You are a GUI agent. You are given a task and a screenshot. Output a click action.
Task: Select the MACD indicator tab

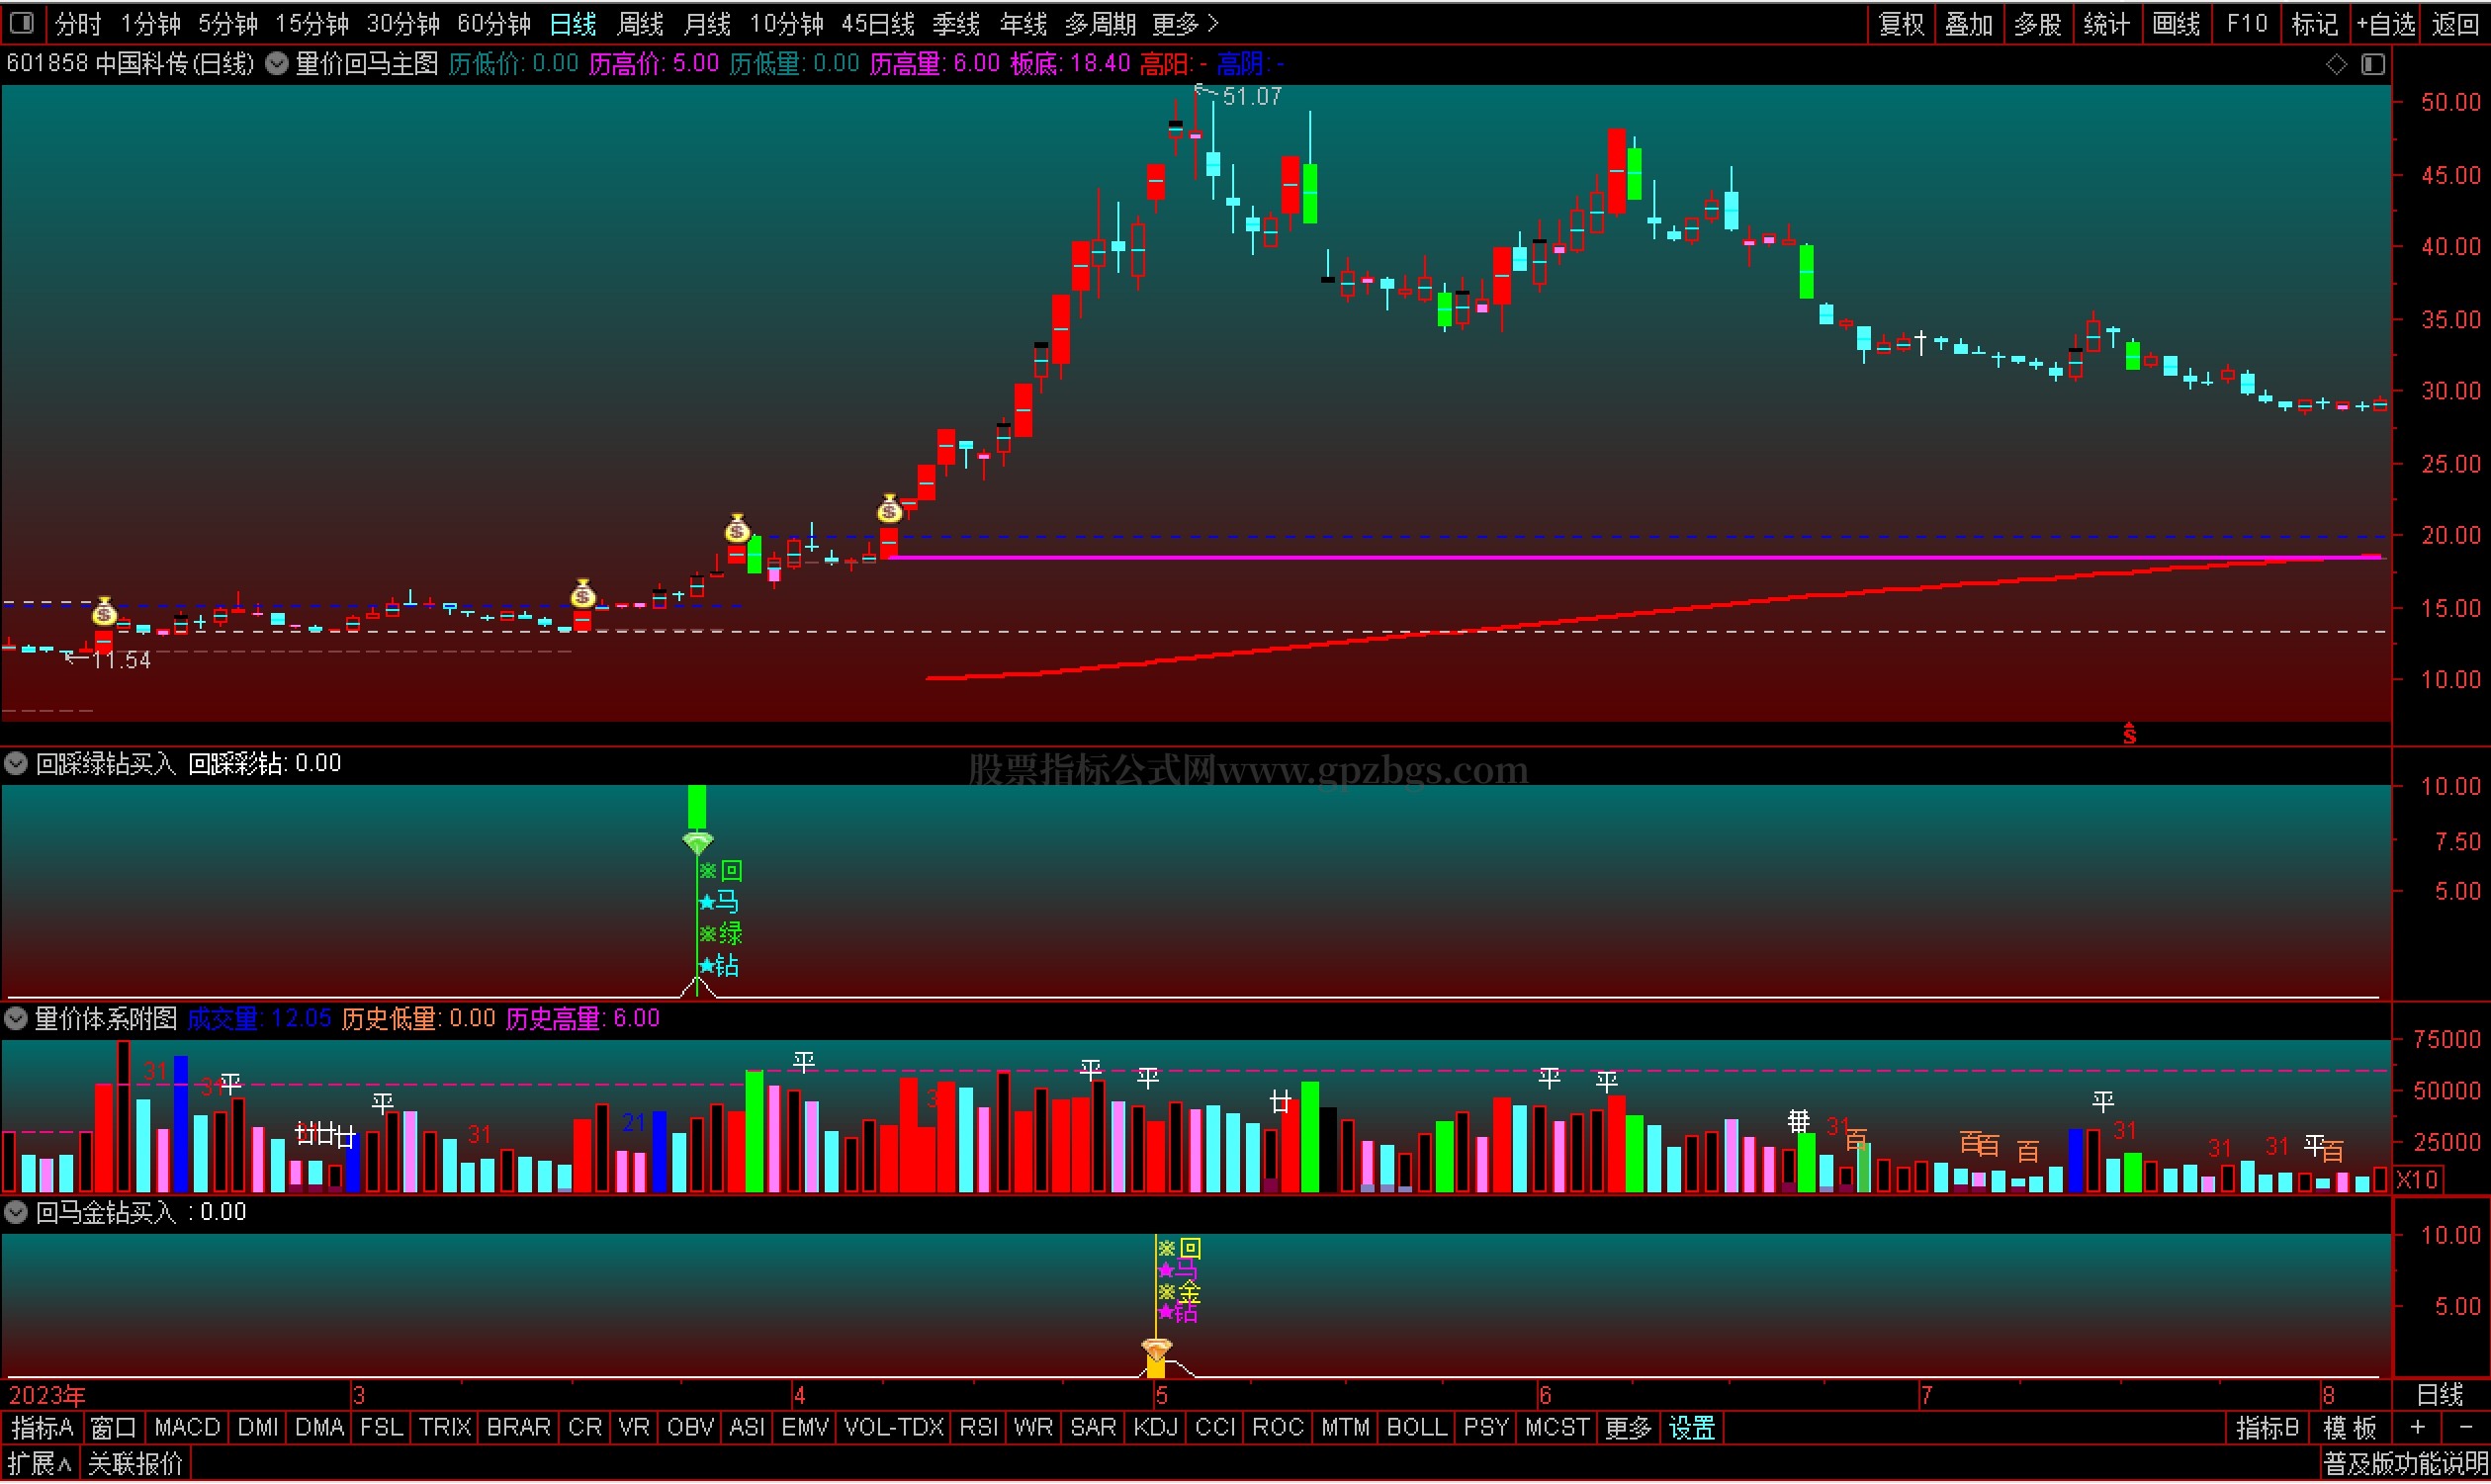pos(187,1428)
